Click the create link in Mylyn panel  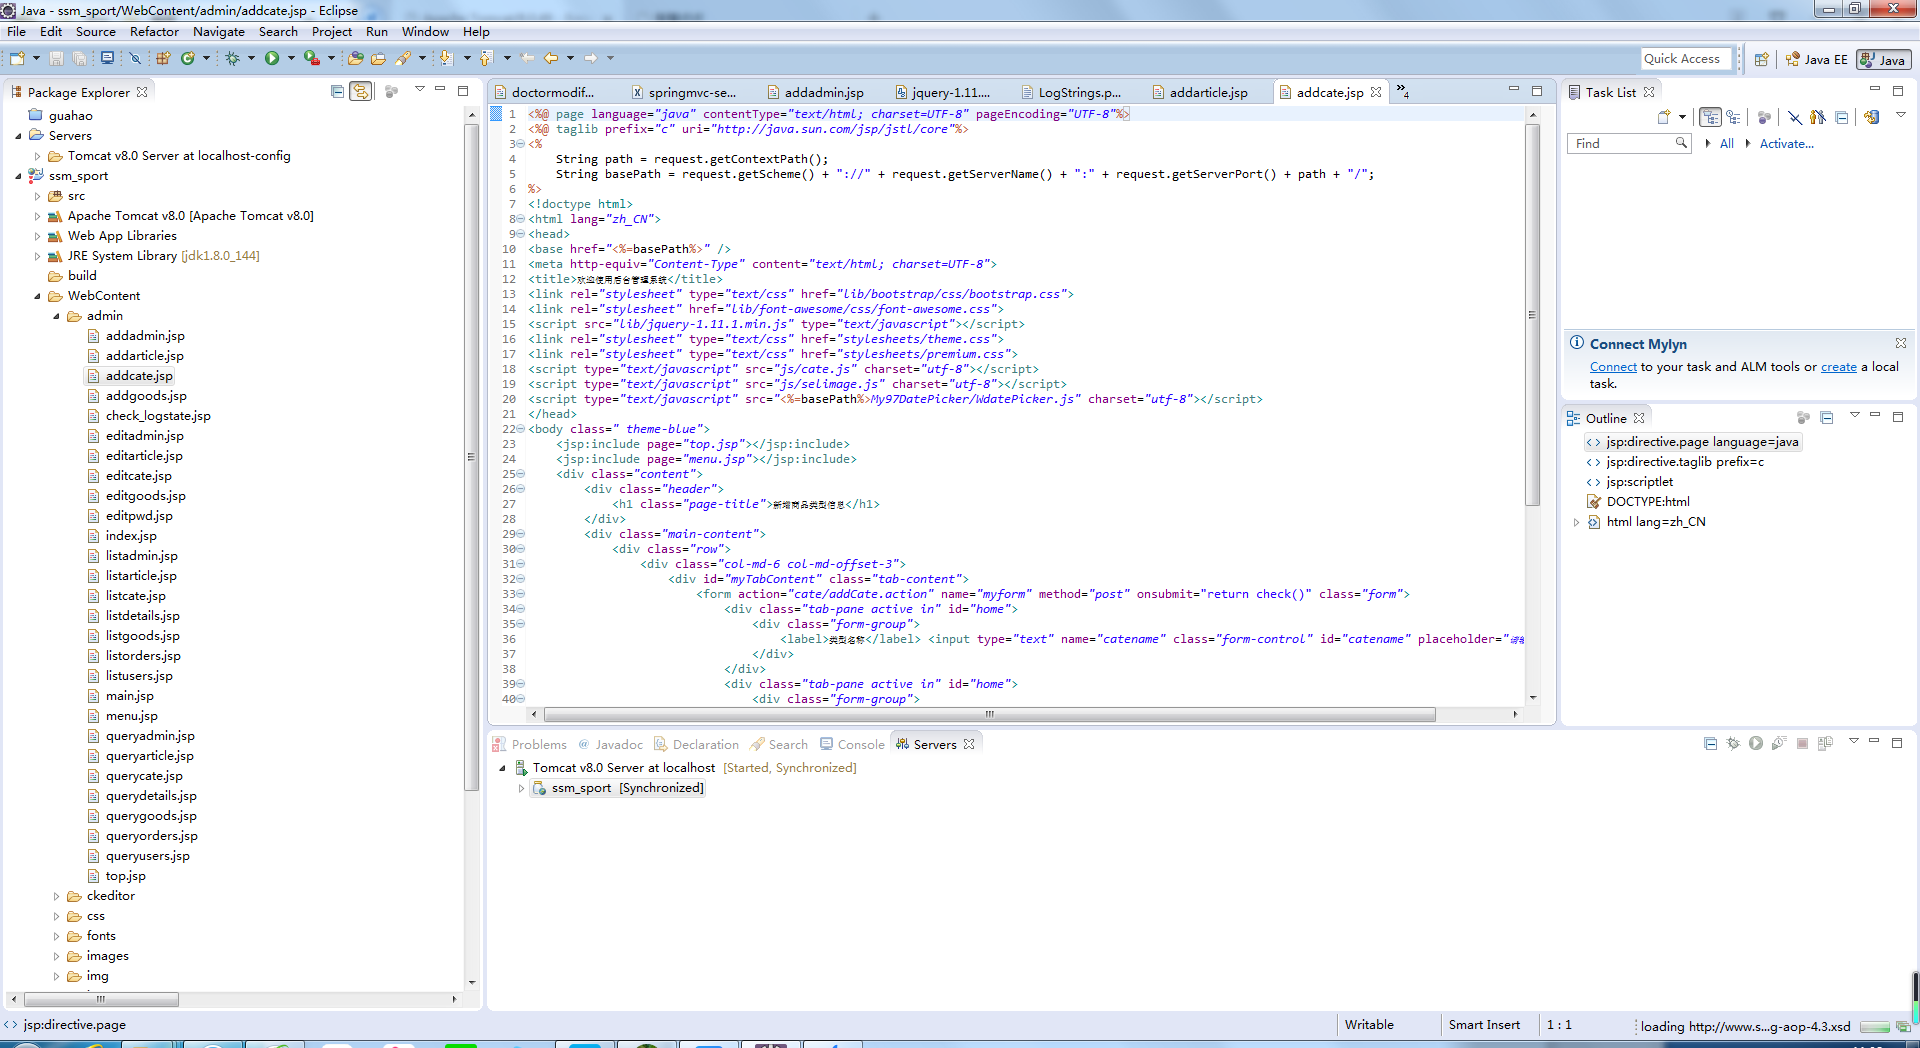(1838, 367)
